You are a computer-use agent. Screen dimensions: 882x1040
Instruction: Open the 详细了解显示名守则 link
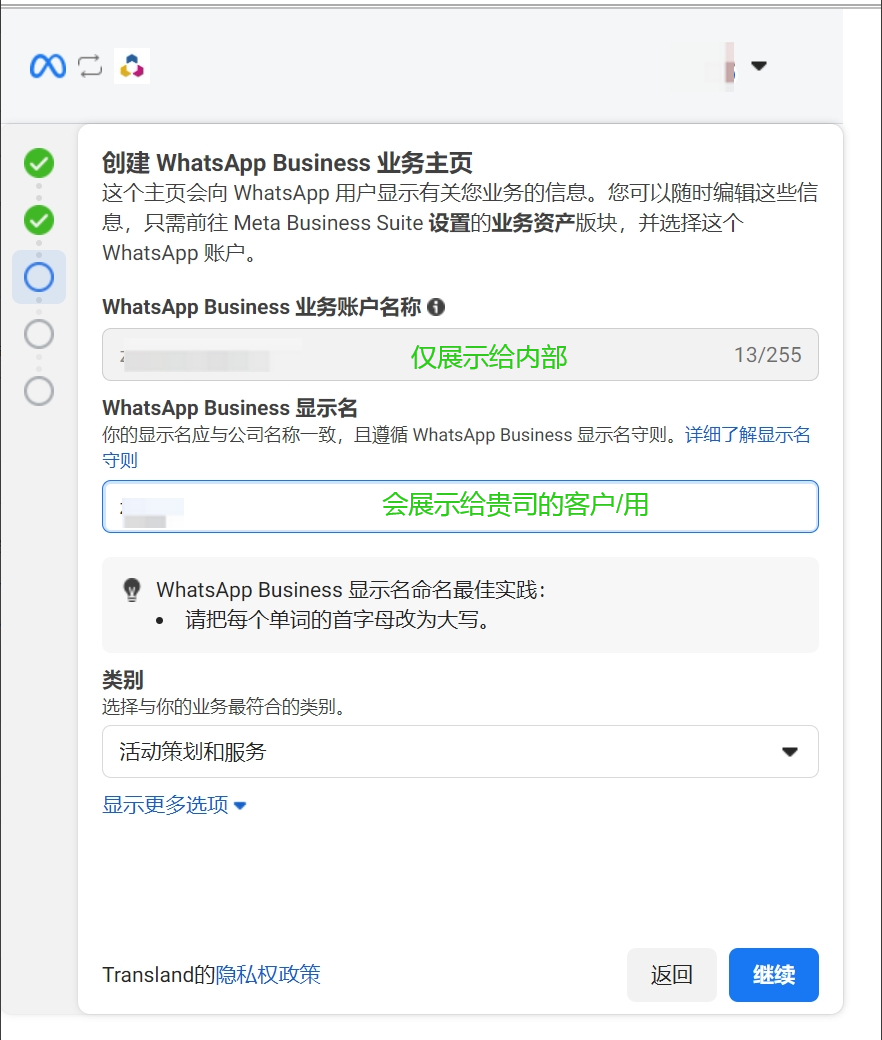tap(747, 435)
